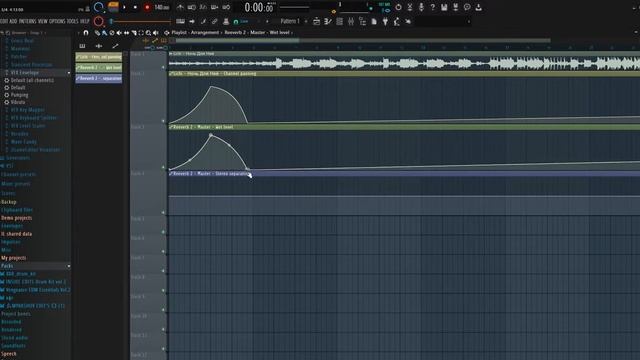Open the Pattern 1 selector
The height and width of the screenshot is (360, 640).
tap(290, 21)
